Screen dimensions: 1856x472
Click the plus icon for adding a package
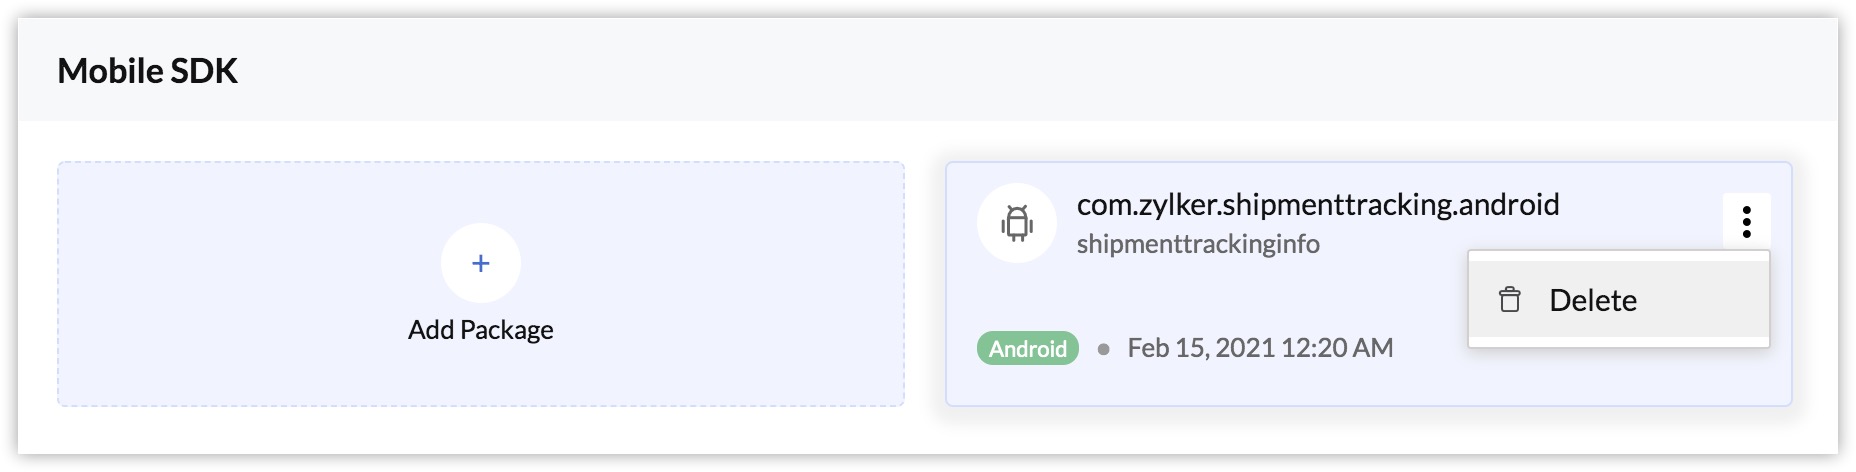point(481,263)
